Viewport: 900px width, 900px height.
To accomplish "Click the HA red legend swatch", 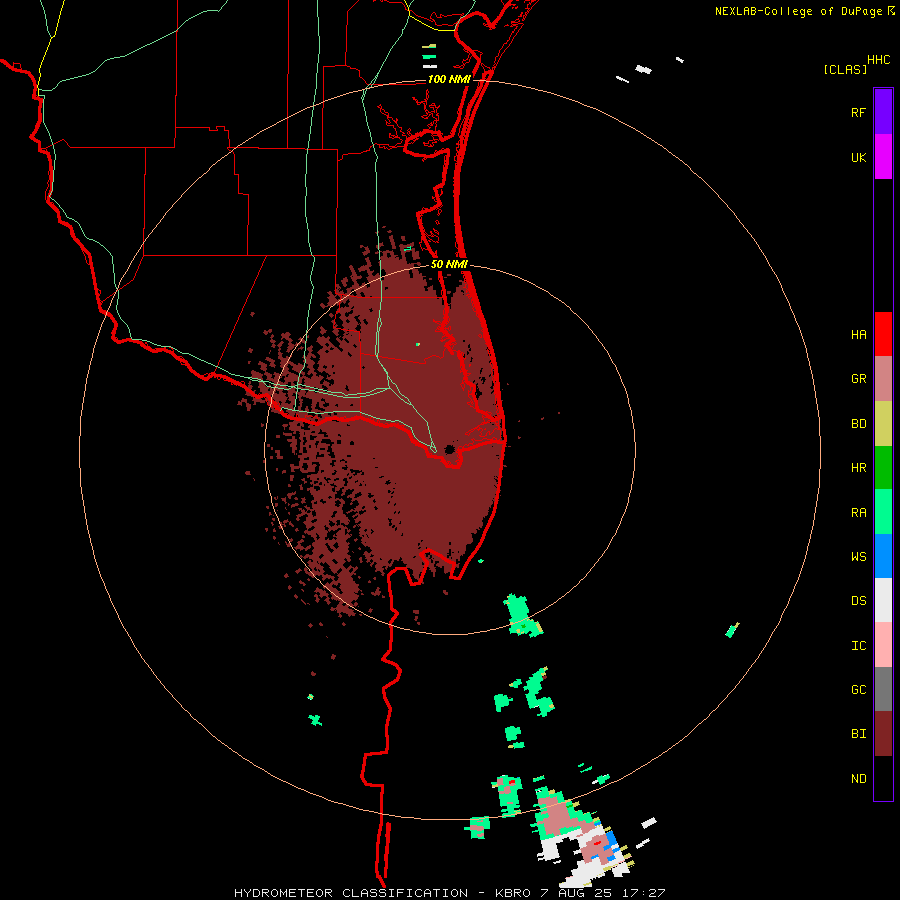I will (x=883, y=334).
